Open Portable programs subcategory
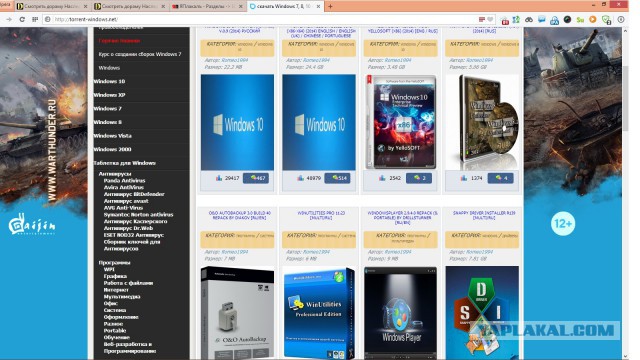Image resolution: width=640 pixels, height=360 pixels. pyautogui.click(x=115, y=331)
